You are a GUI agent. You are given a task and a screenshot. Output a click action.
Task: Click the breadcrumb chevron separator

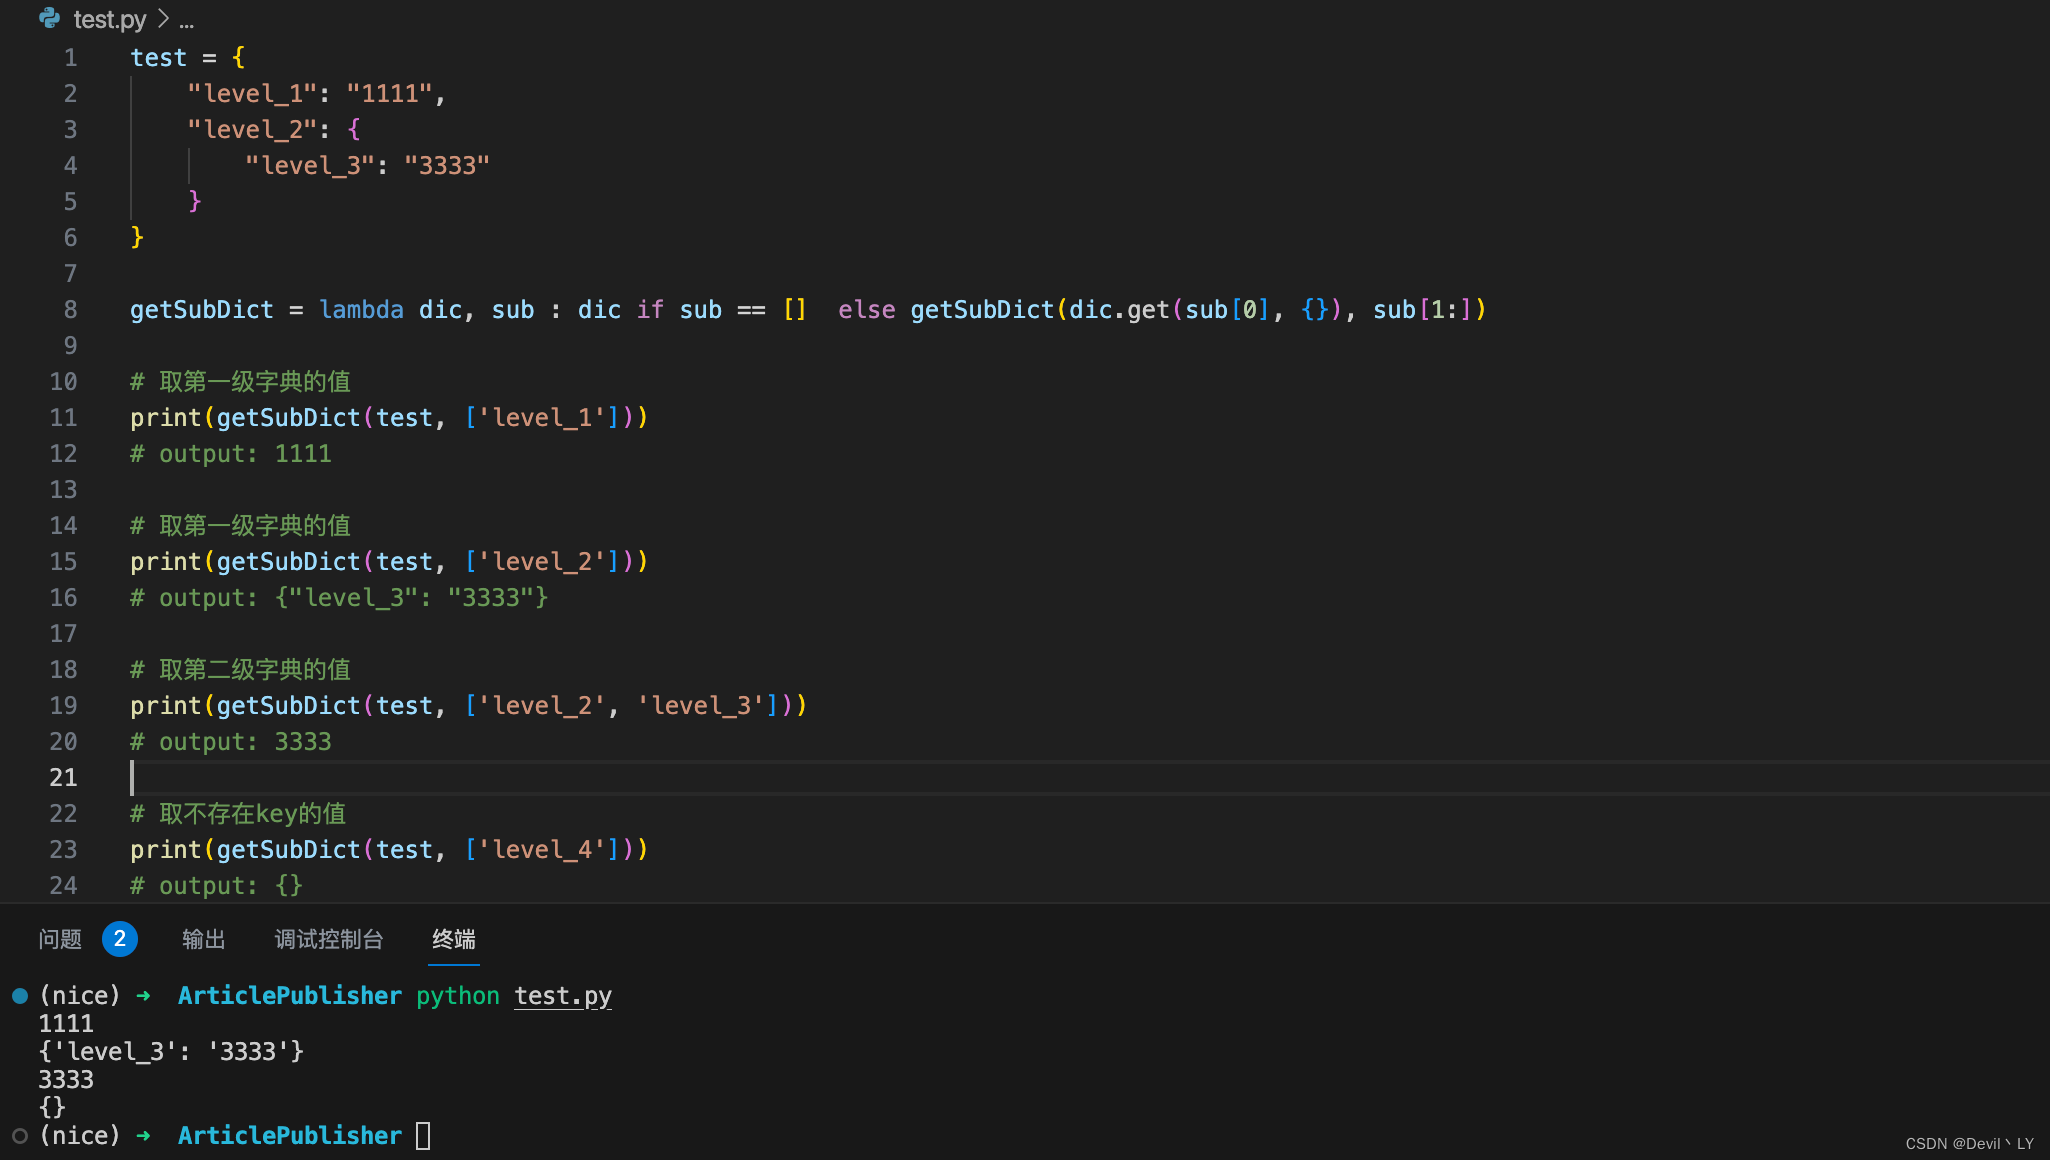click(x=163, y=19)
